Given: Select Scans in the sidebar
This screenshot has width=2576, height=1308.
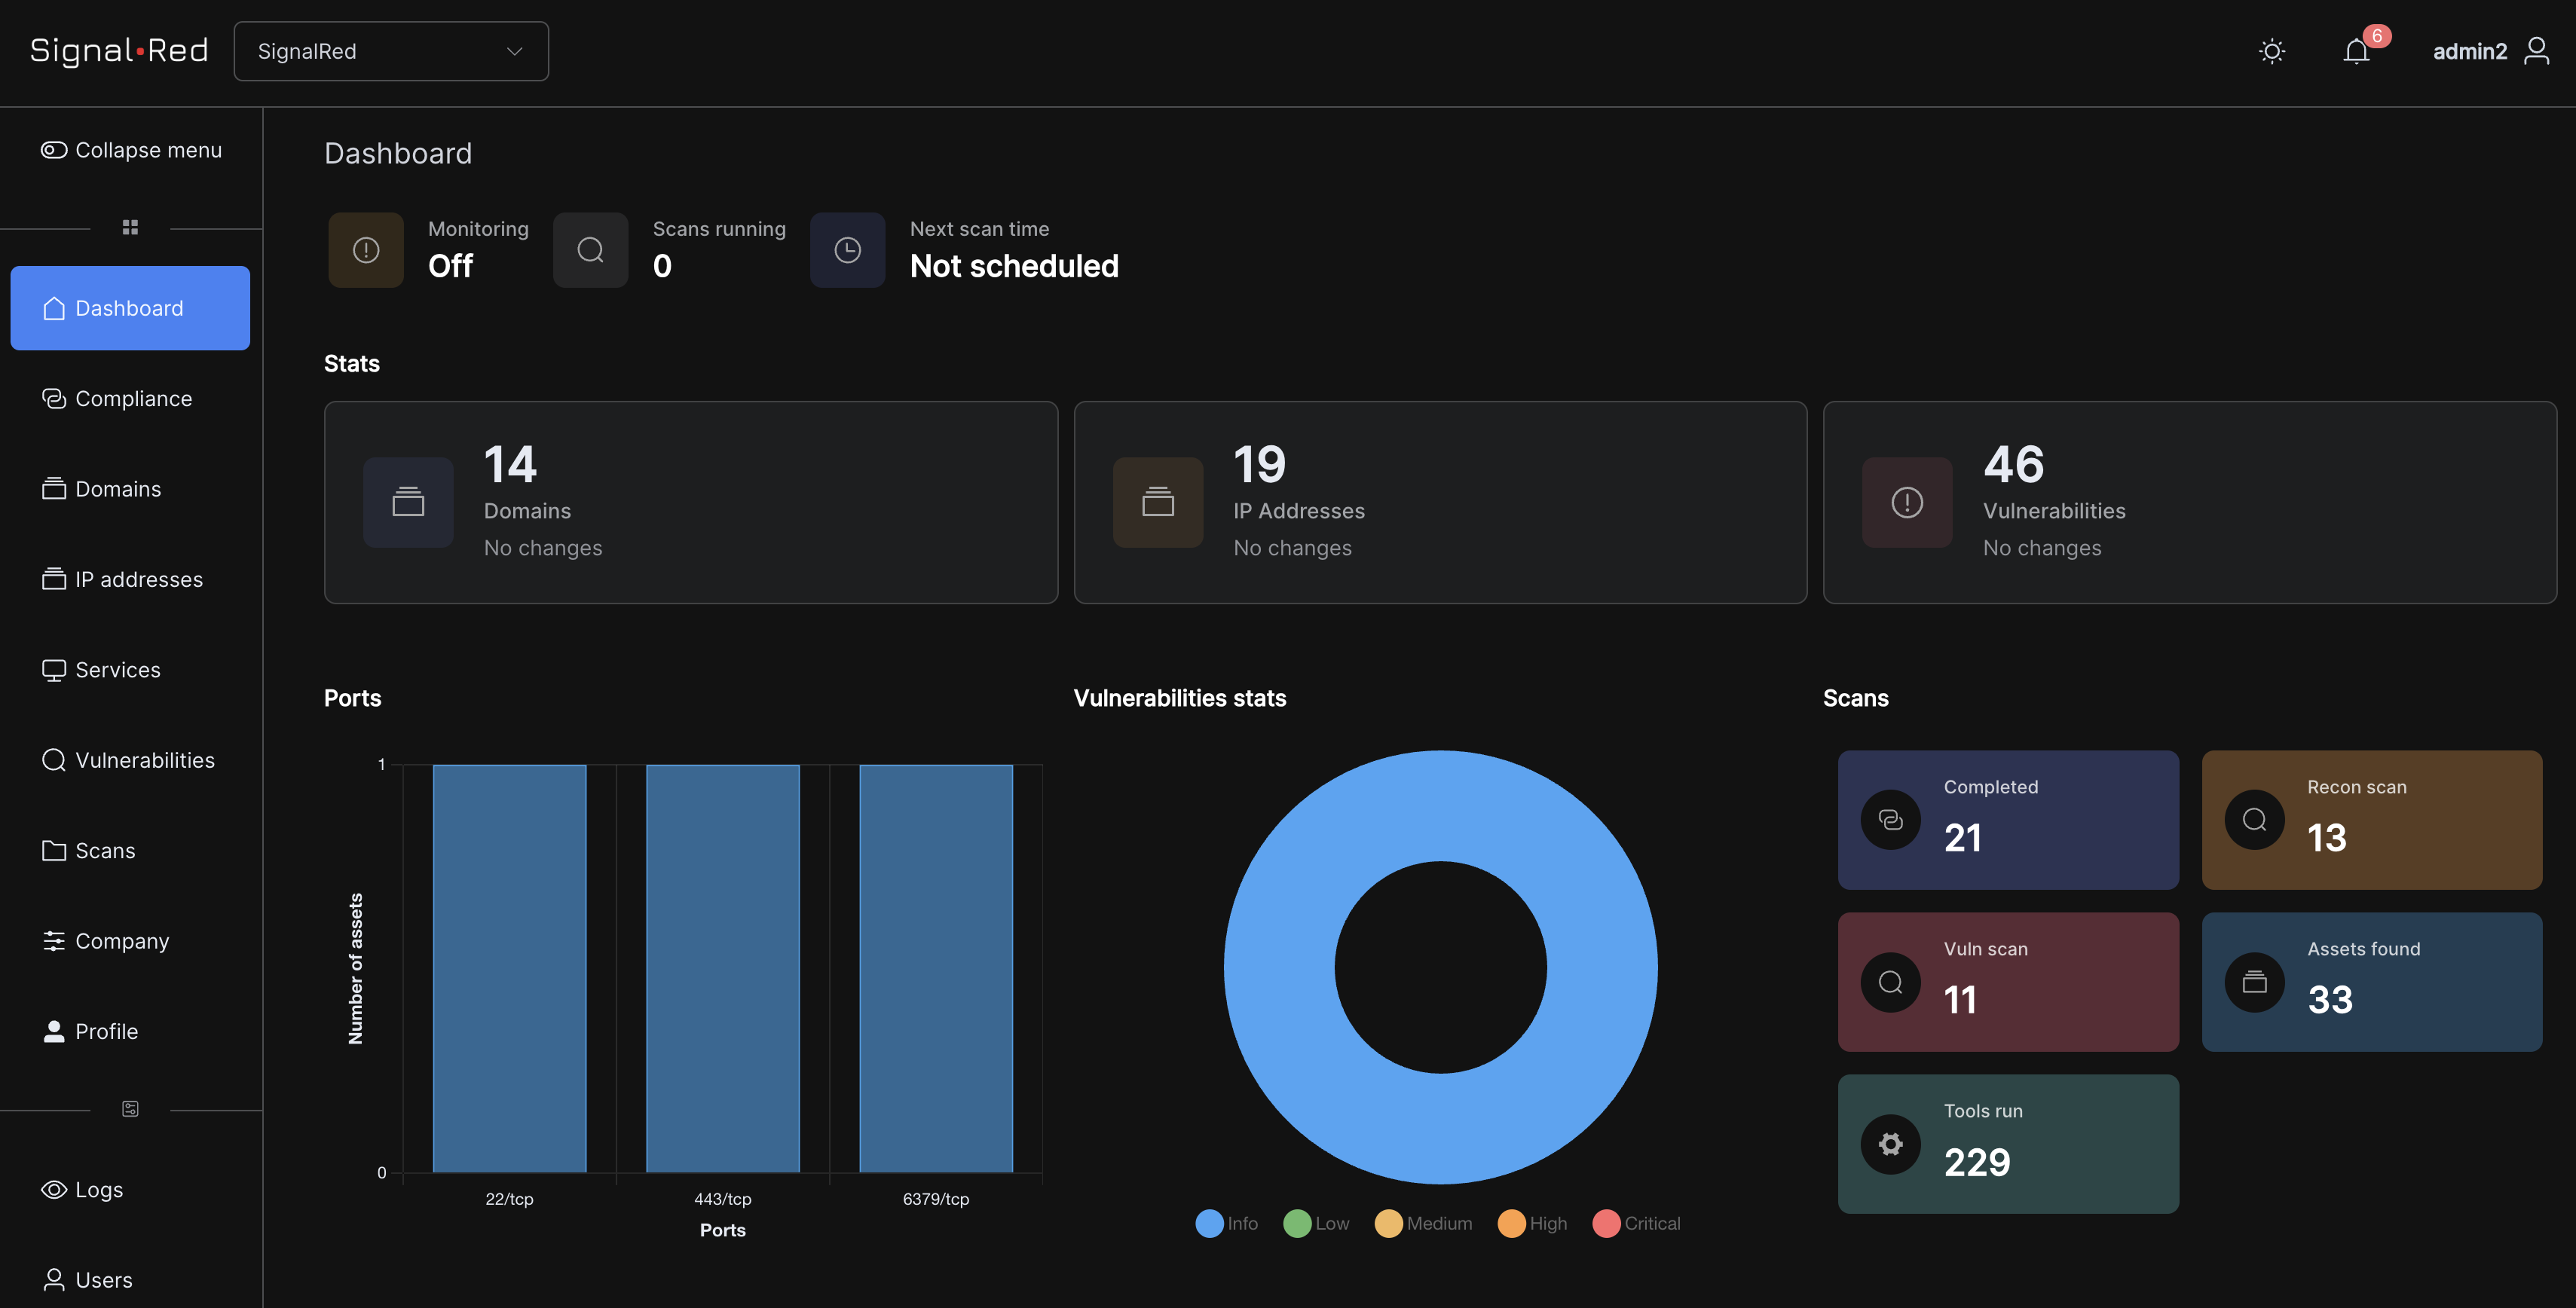Looking at the screenshot, I should click(105, 850).
